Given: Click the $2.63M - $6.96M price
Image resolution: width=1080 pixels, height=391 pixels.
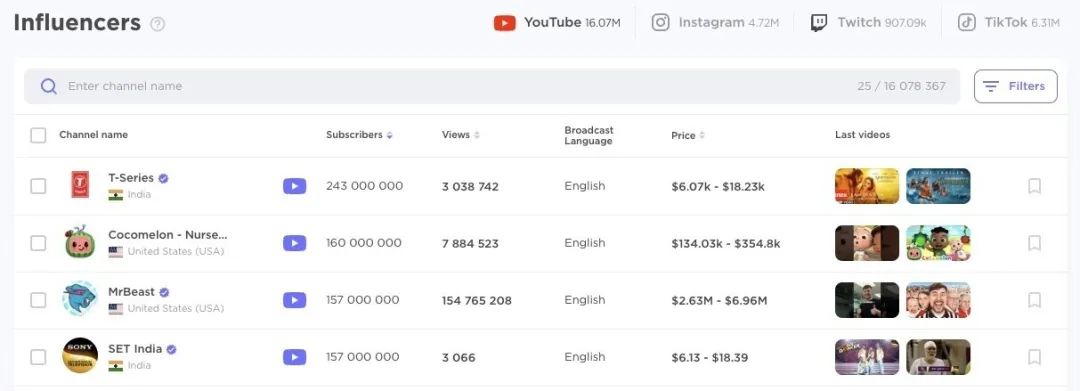Looking at the screenshot, I should [719, 301].
